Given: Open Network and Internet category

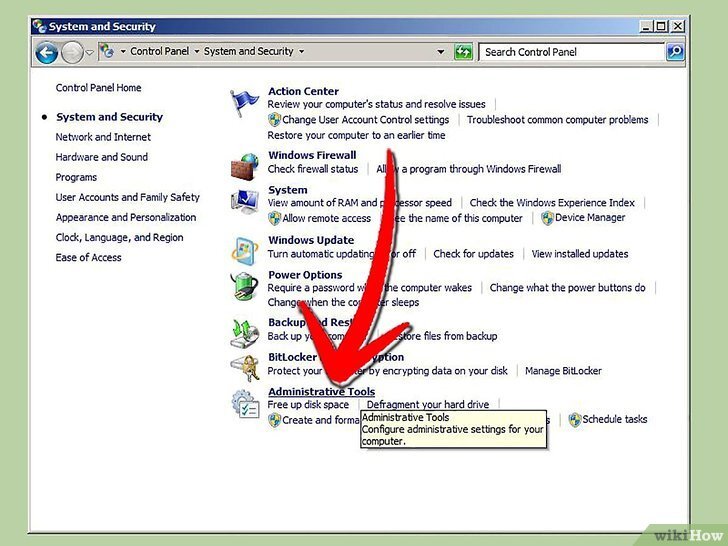Looking at the screenshot, I should (x=103, y=137).
